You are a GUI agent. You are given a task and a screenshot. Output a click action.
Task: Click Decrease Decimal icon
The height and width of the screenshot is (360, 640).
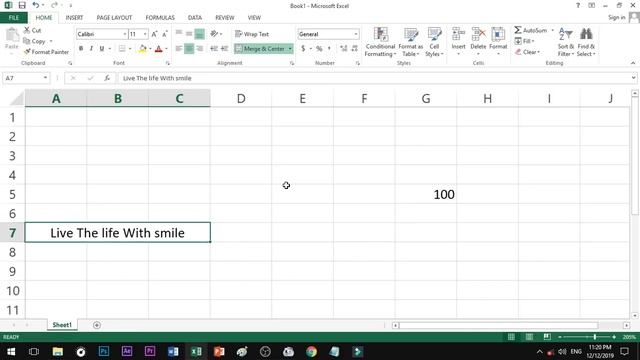(355, 49)
